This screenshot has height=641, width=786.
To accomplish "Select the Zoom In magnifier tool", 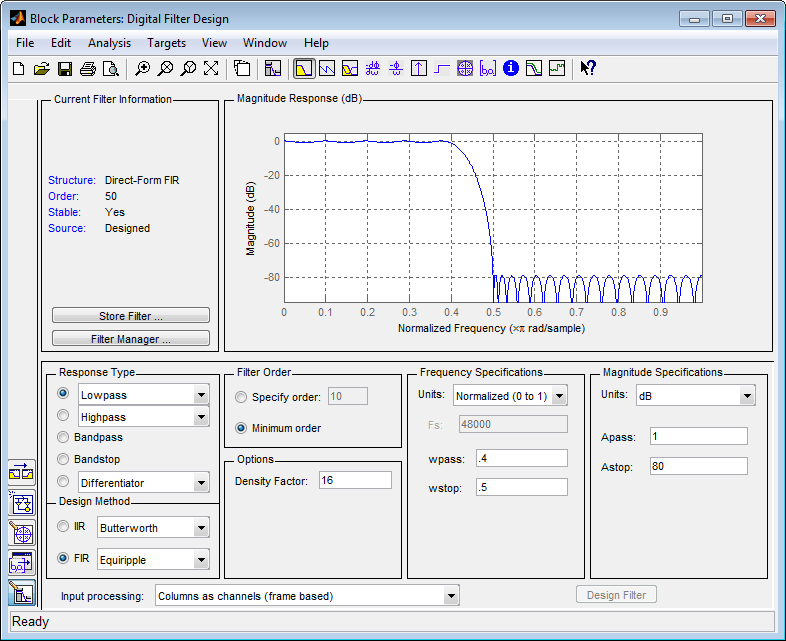I will [143, 69].
